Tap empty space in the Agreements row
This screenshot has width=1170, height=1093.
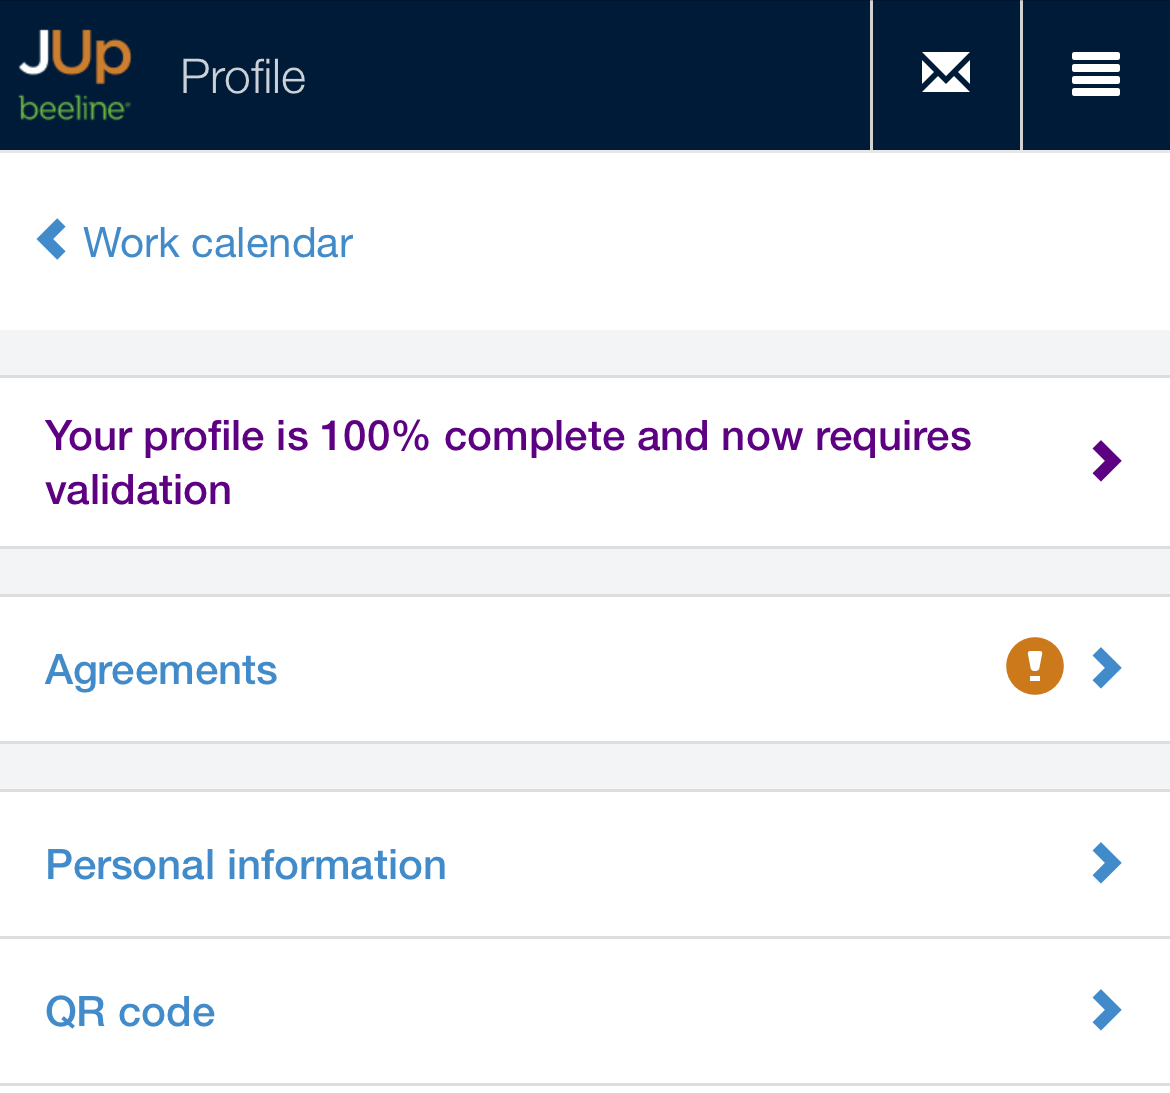click(640, 670)
